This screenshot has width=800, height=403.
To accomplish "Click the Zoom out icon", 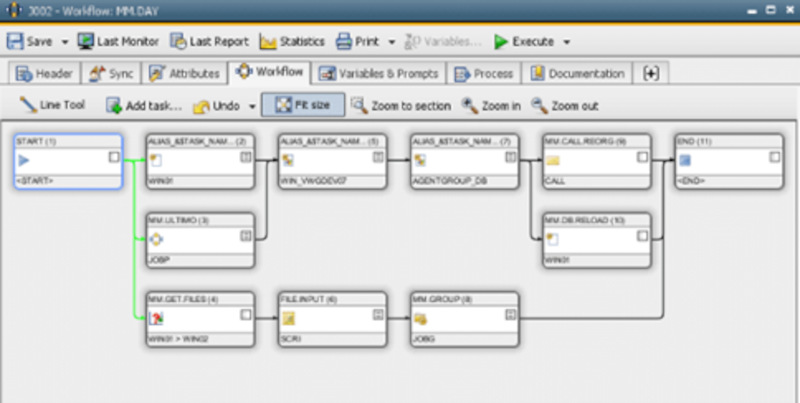I will (x=540, y=105).
